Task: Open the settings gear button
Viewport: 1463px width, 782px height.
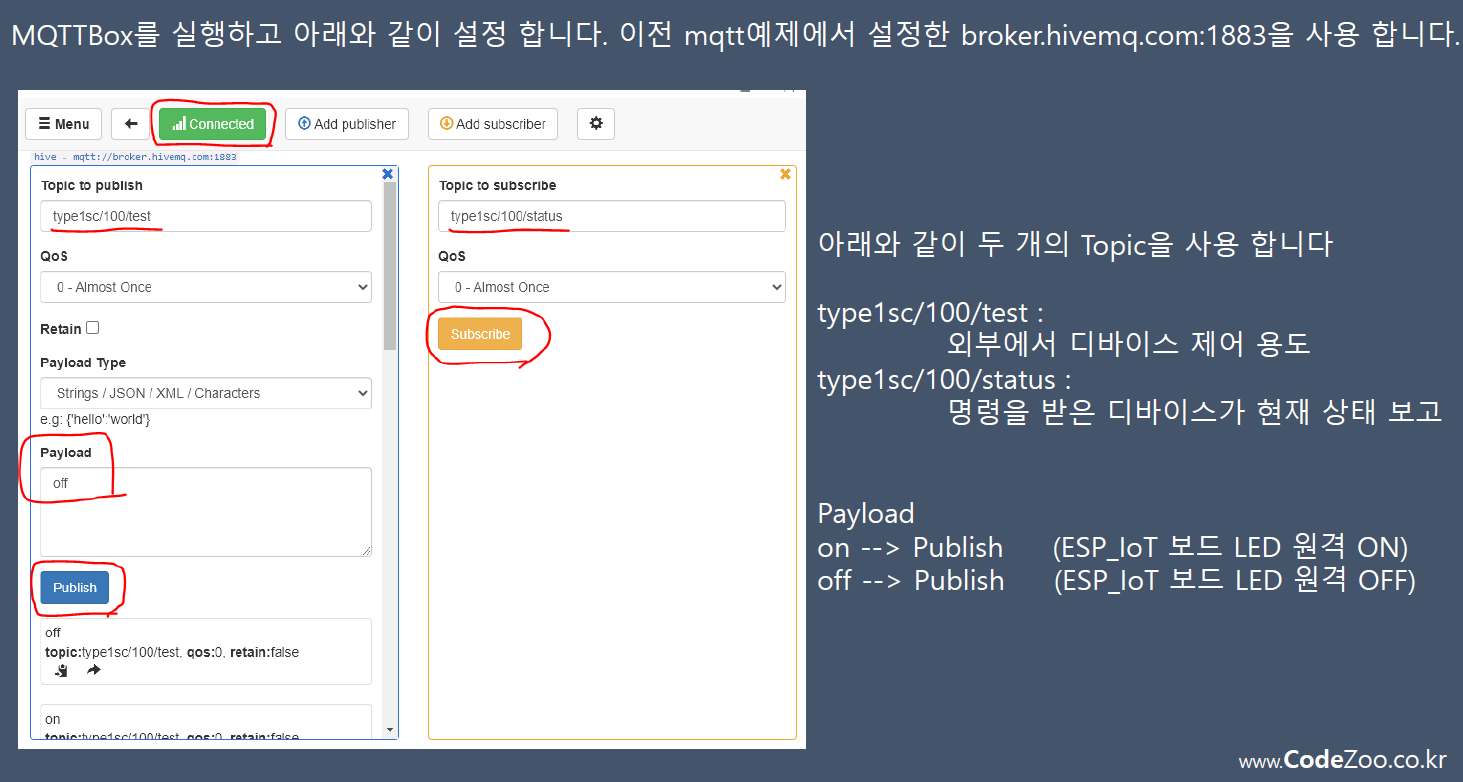Action: [x=596, y=124]
